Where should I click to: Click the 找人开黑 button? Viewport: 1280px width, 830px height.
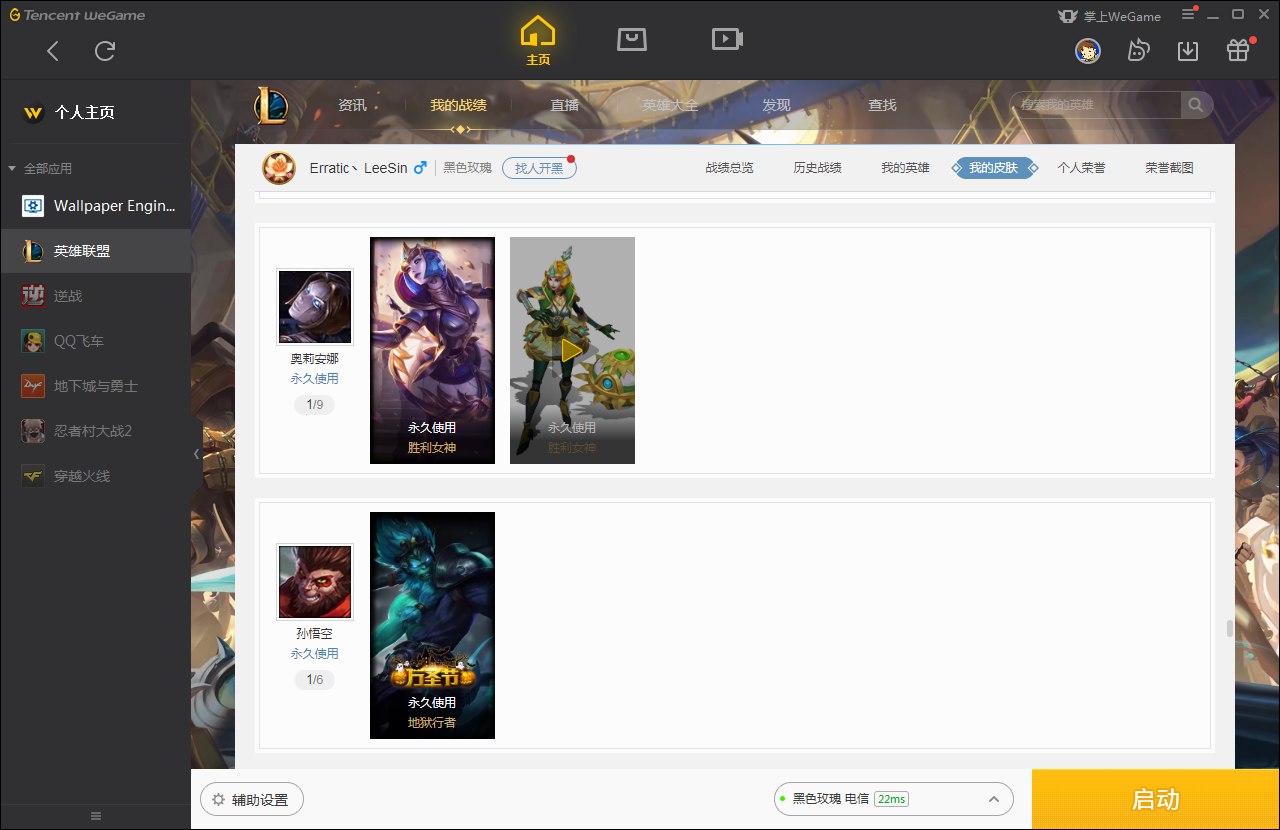point(539,168)
